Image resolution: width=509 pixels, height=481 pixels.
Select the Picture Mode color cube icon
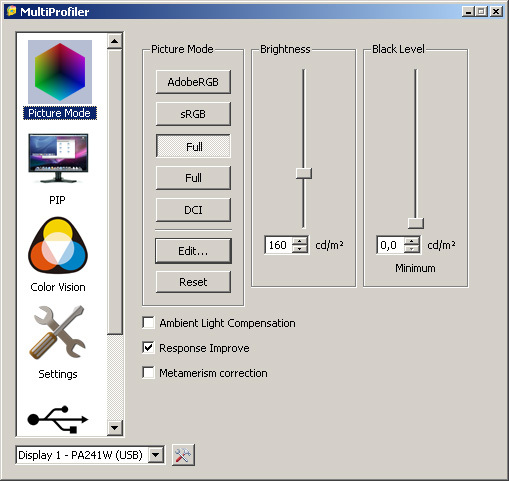pos(60,72)
